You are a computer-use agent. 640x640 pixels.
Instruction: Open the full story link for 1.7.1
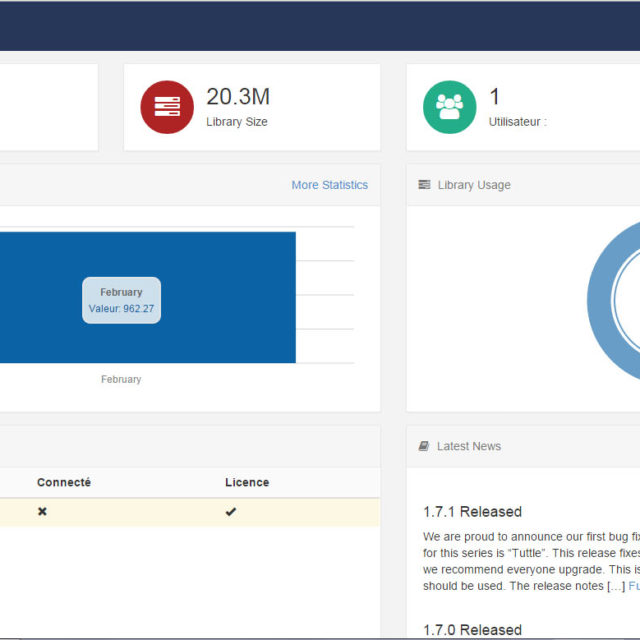pos(633,586)
